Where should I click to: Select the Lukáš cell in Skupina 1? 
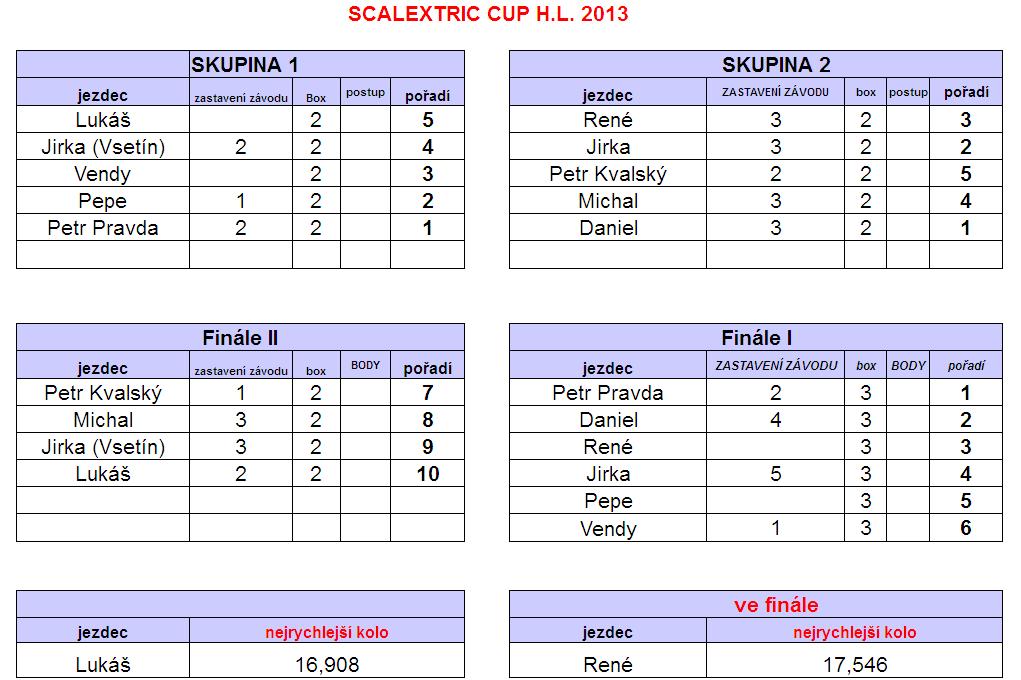[x=103, y=119]
